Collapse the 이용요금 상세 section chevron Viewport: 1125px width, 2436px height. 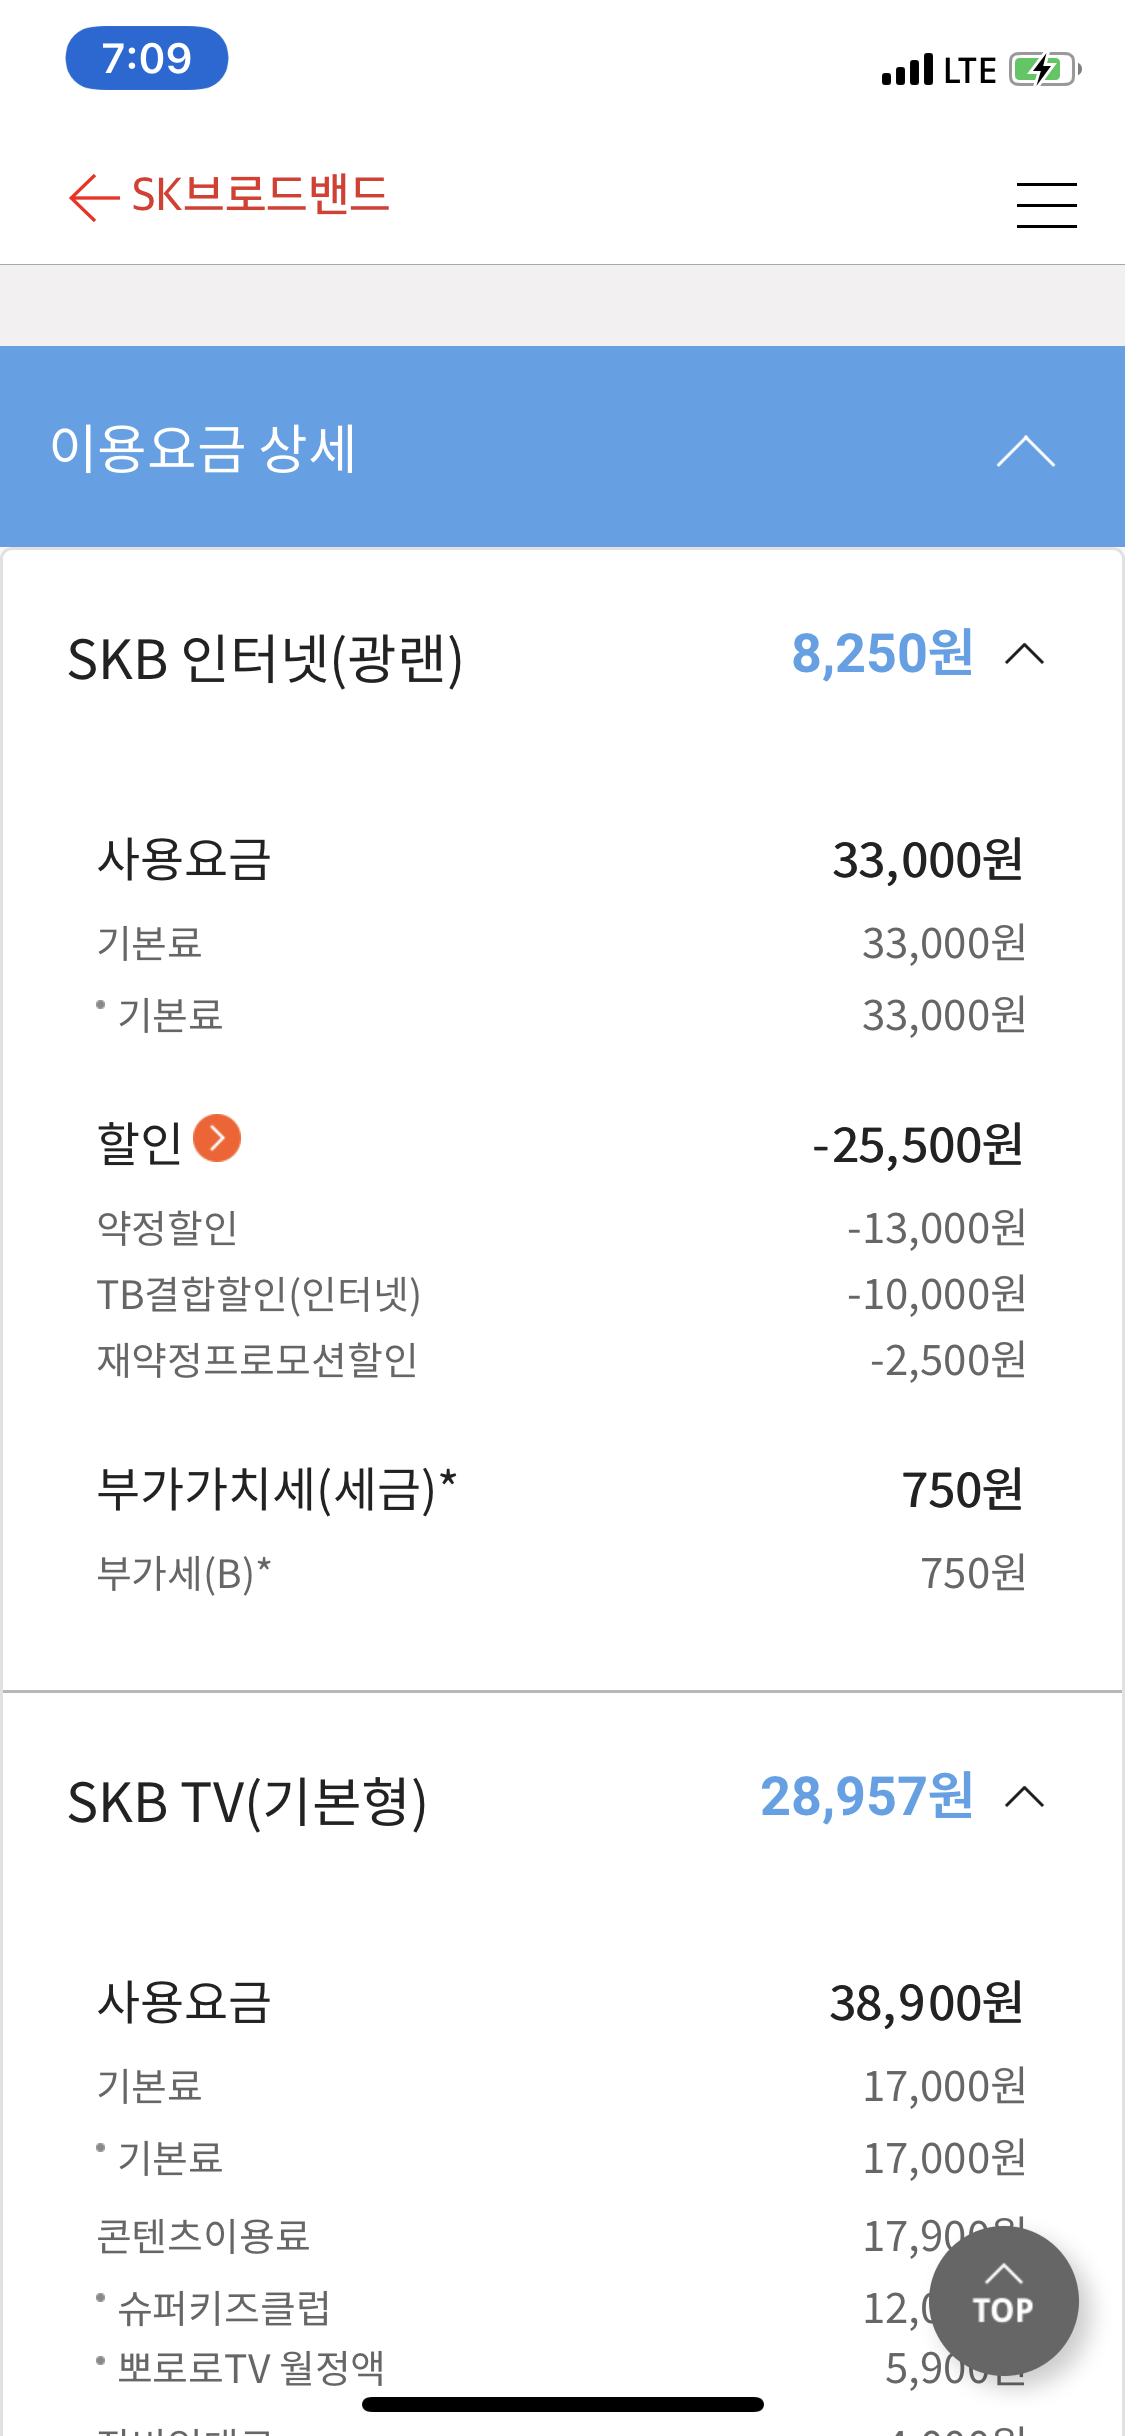(x=1025, y=451)
